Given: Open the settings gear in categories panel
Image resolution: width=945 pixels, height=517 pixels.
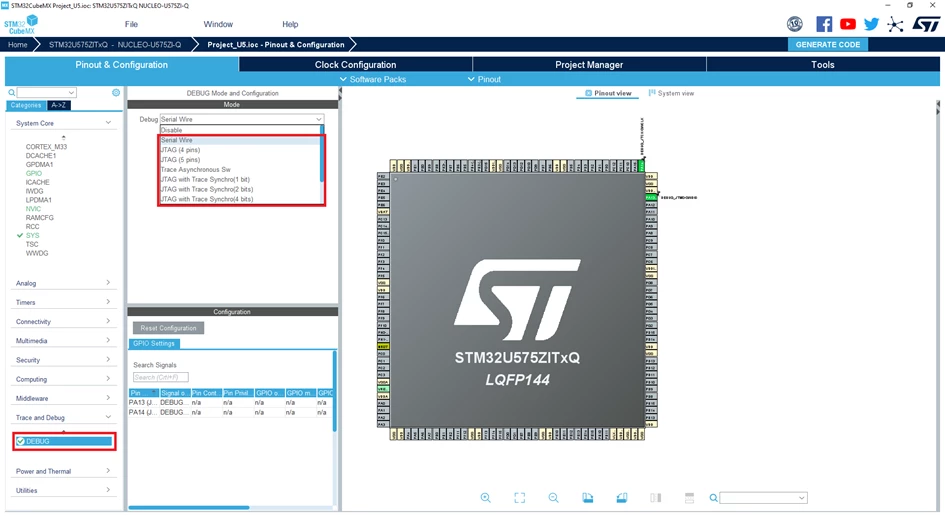Looking at the screenshot, I should pyautogui.click(x=116, y=93).
